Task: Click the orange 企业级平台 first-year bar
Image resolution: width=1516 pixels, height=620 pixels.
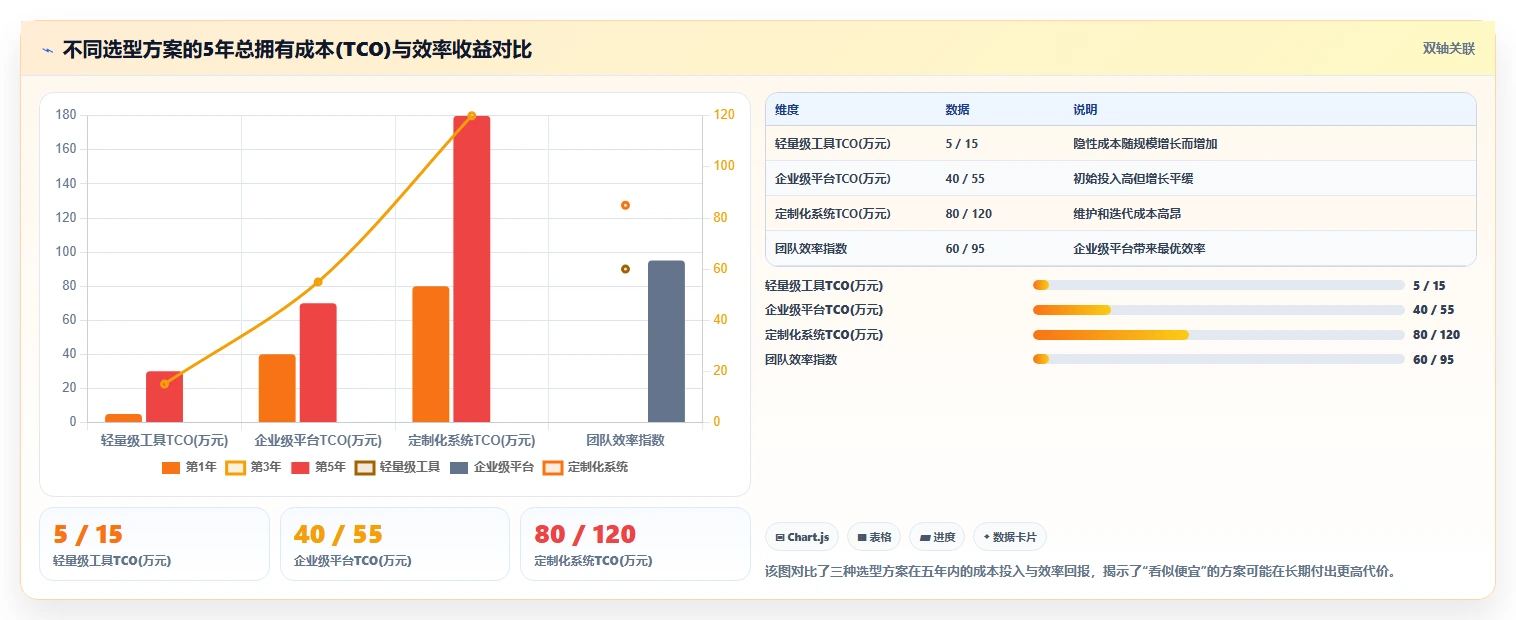Action: click(x=277, y=388)
